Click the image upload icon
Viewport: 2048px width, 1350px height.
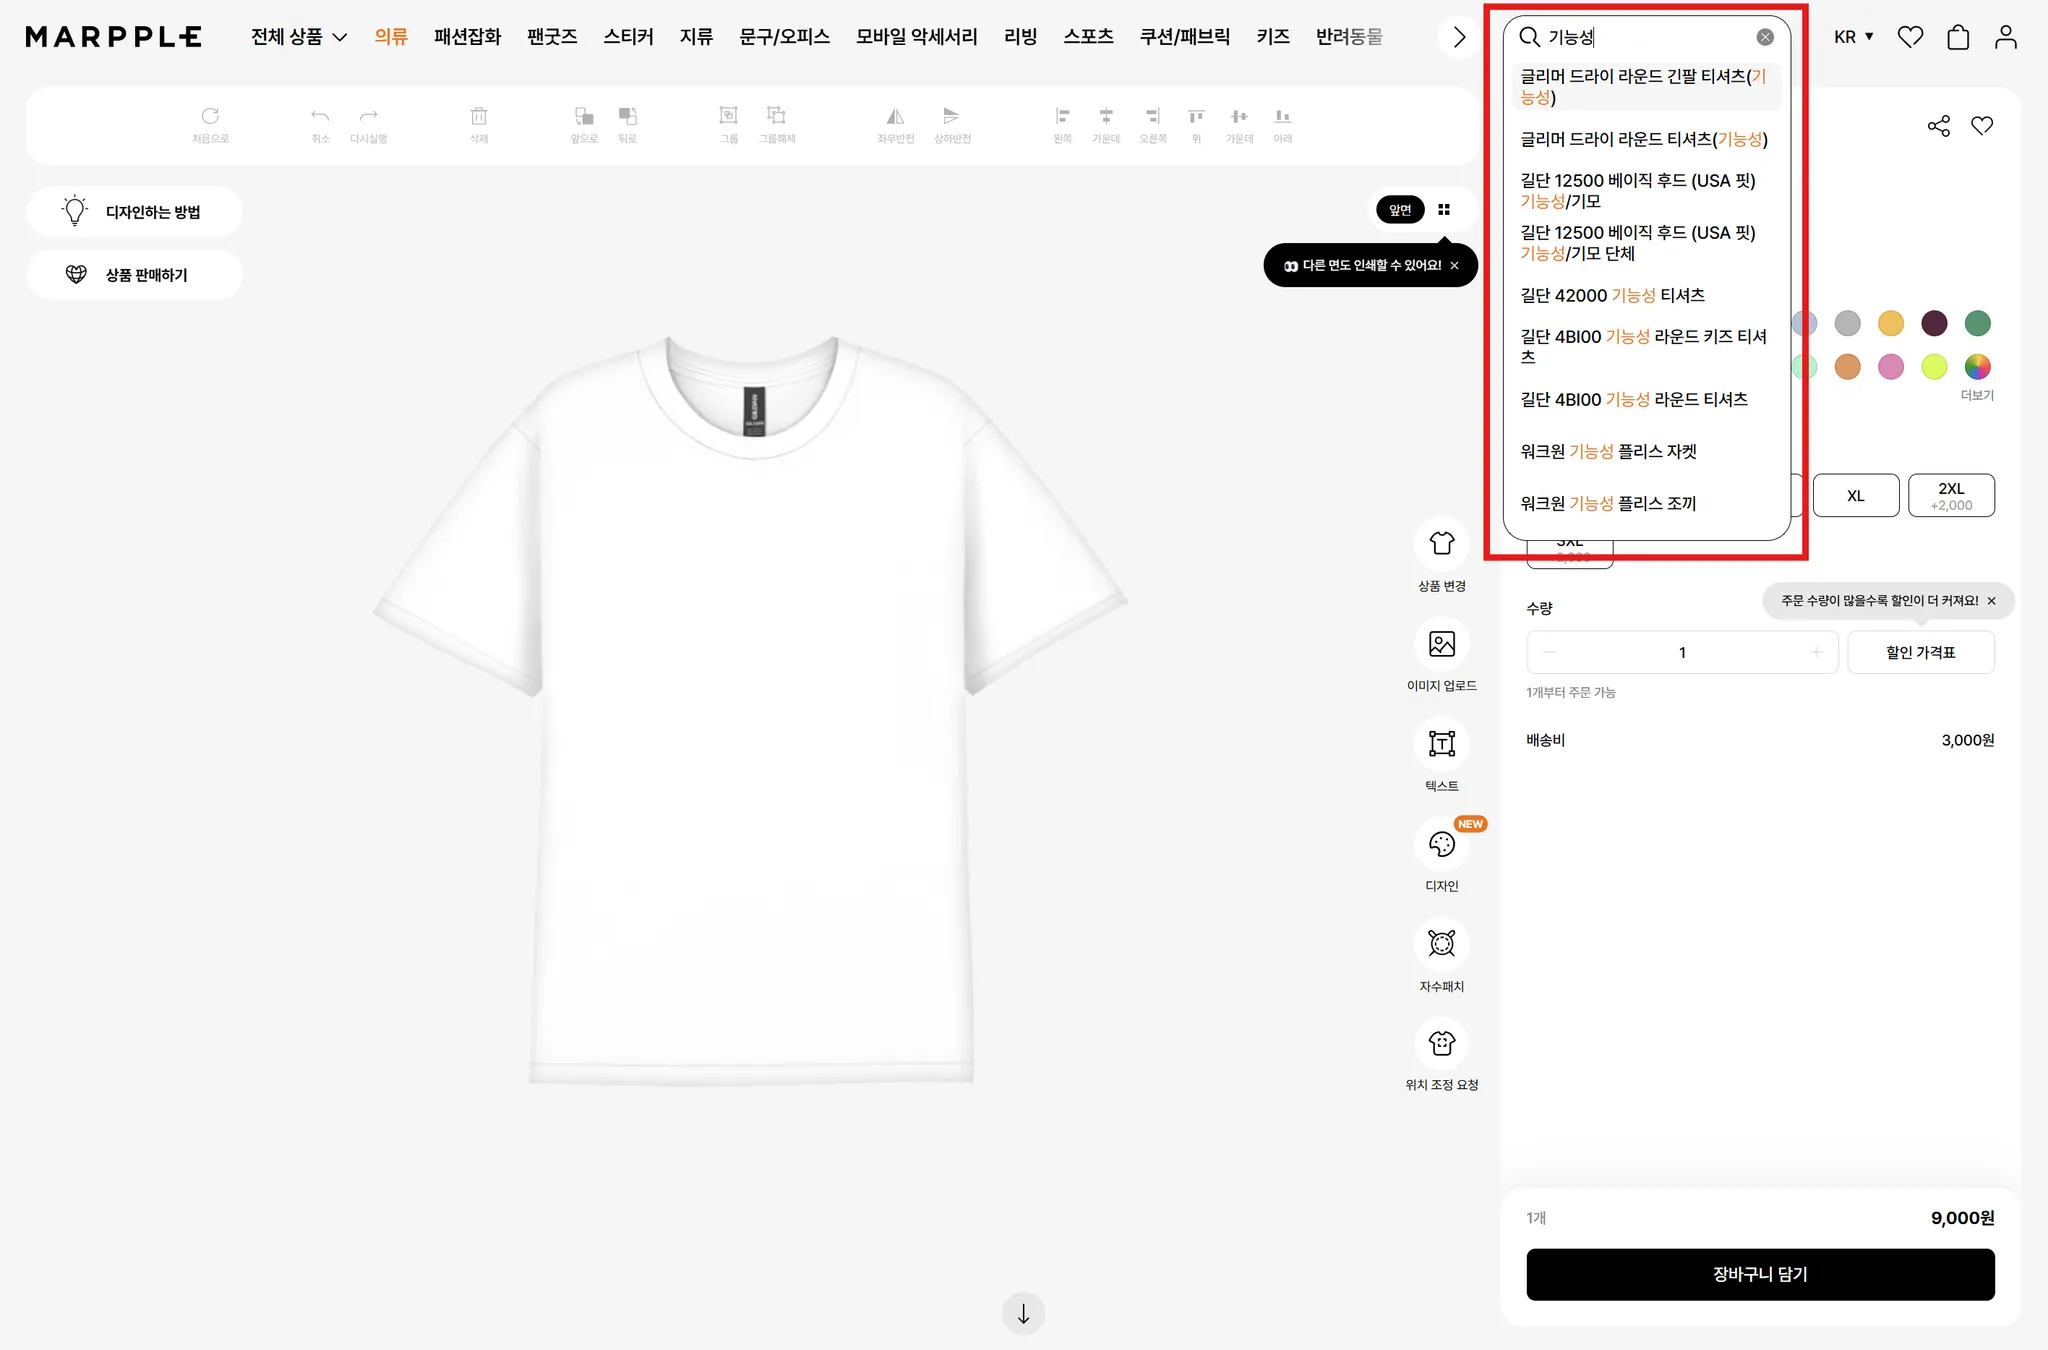(1441, 644)
